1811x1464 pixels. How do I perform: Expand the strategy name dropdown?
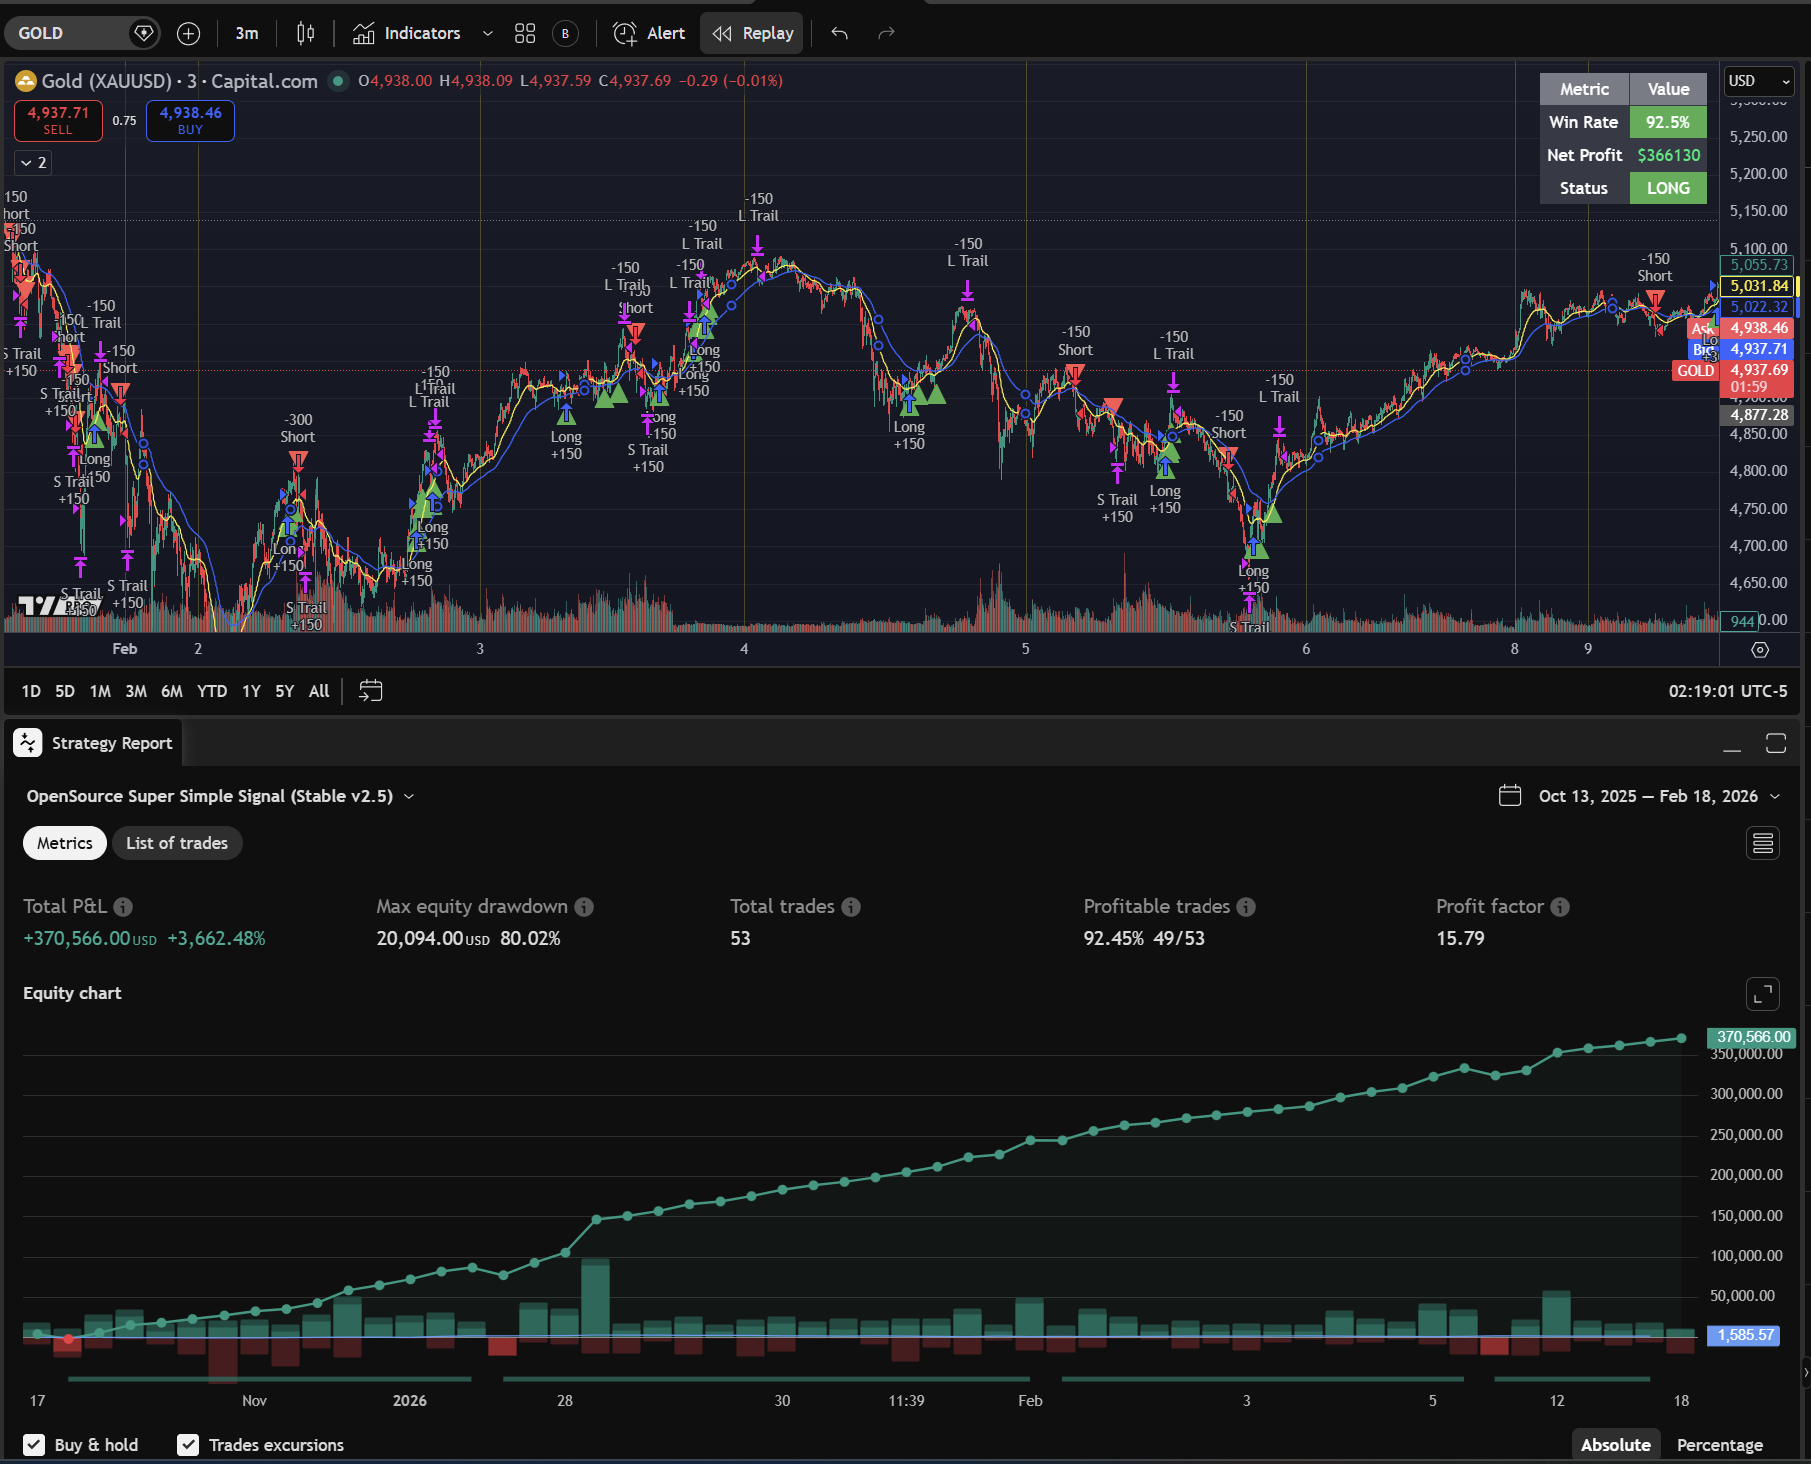[409, 796]
